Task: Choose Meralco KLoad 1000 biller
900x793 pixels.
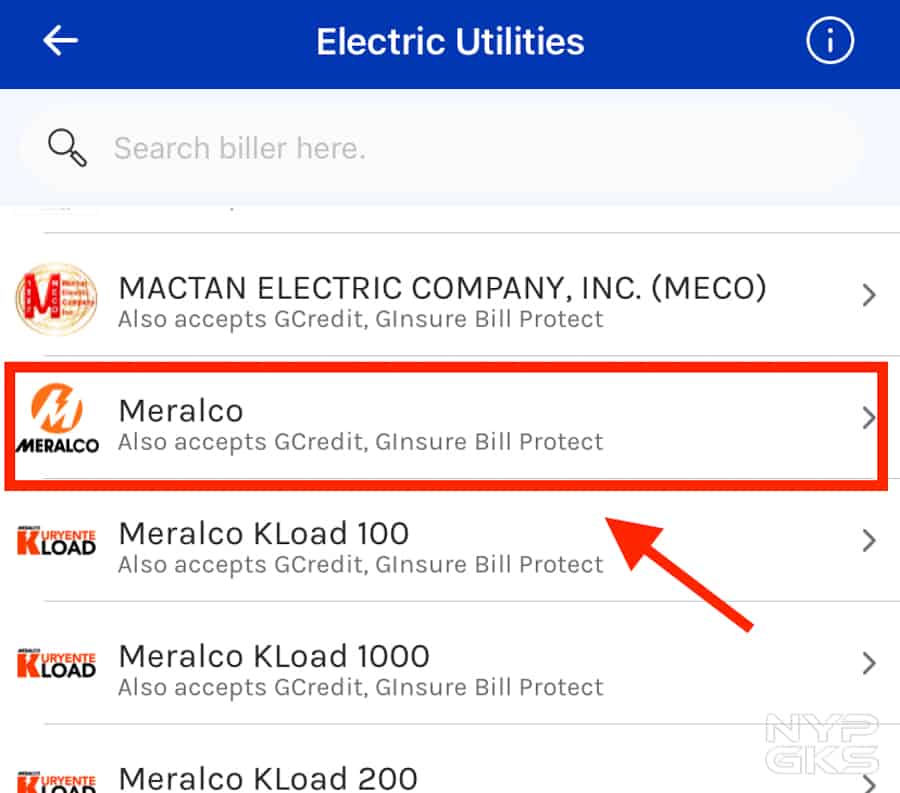Action: [x=274, y=656]
